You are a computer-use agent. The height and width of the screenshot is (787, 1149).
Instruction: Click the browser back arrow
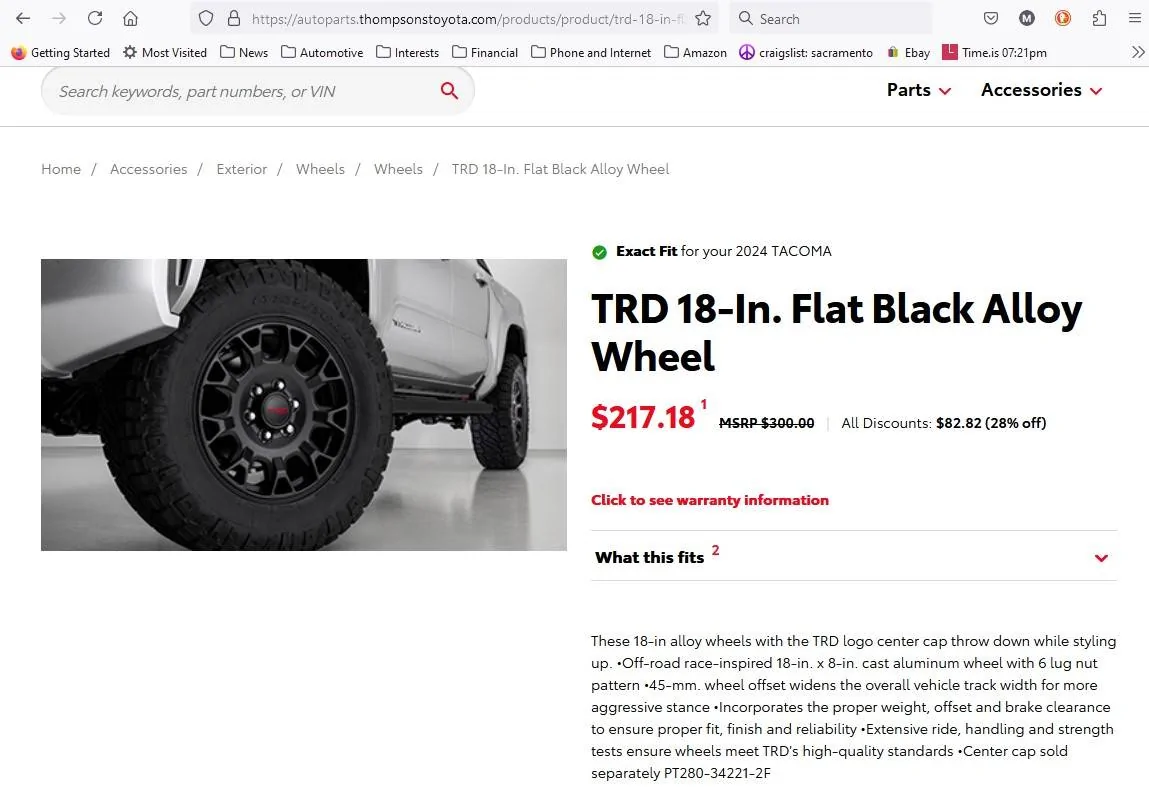tap(23, 18)
